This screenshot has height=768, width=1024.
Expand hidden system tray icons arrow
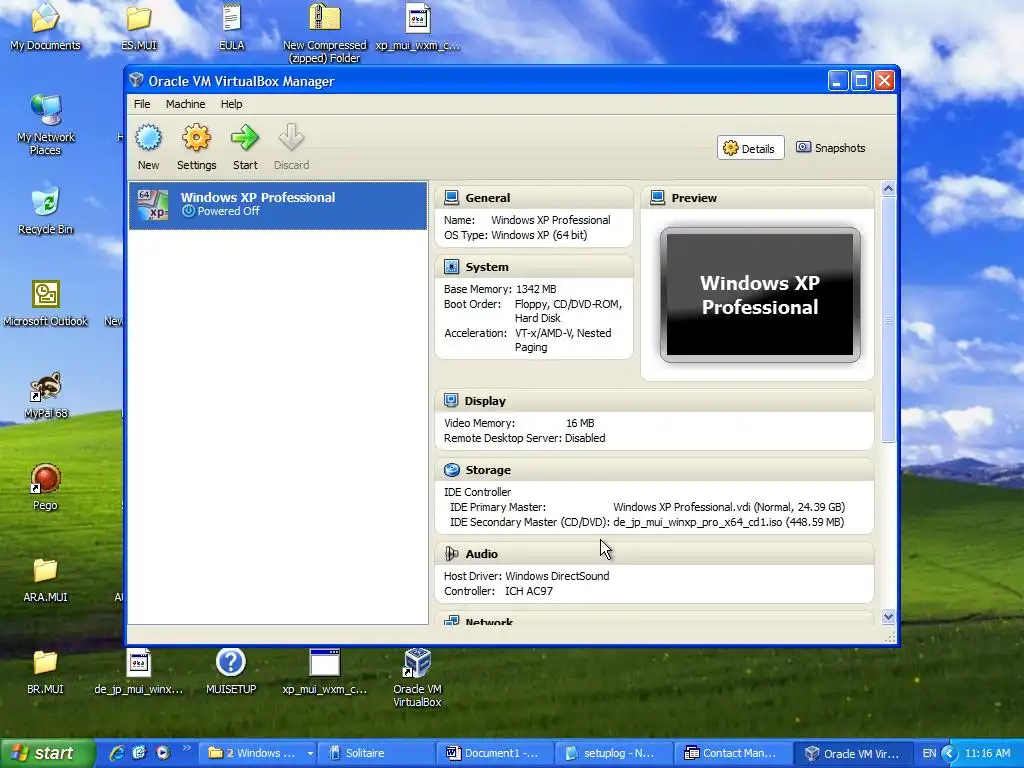click(950, 754)
